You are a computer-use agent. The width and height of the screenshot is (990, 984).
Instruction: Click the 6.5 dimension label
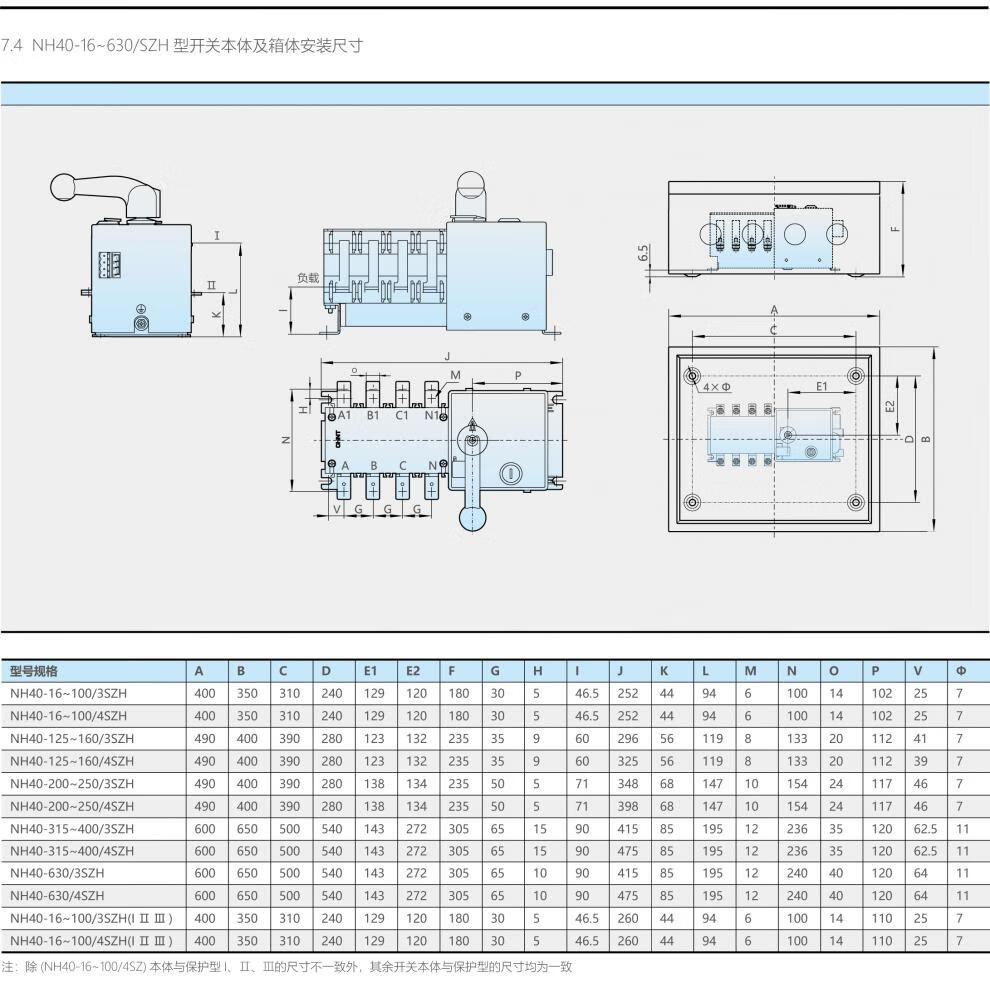click(643, 253)
